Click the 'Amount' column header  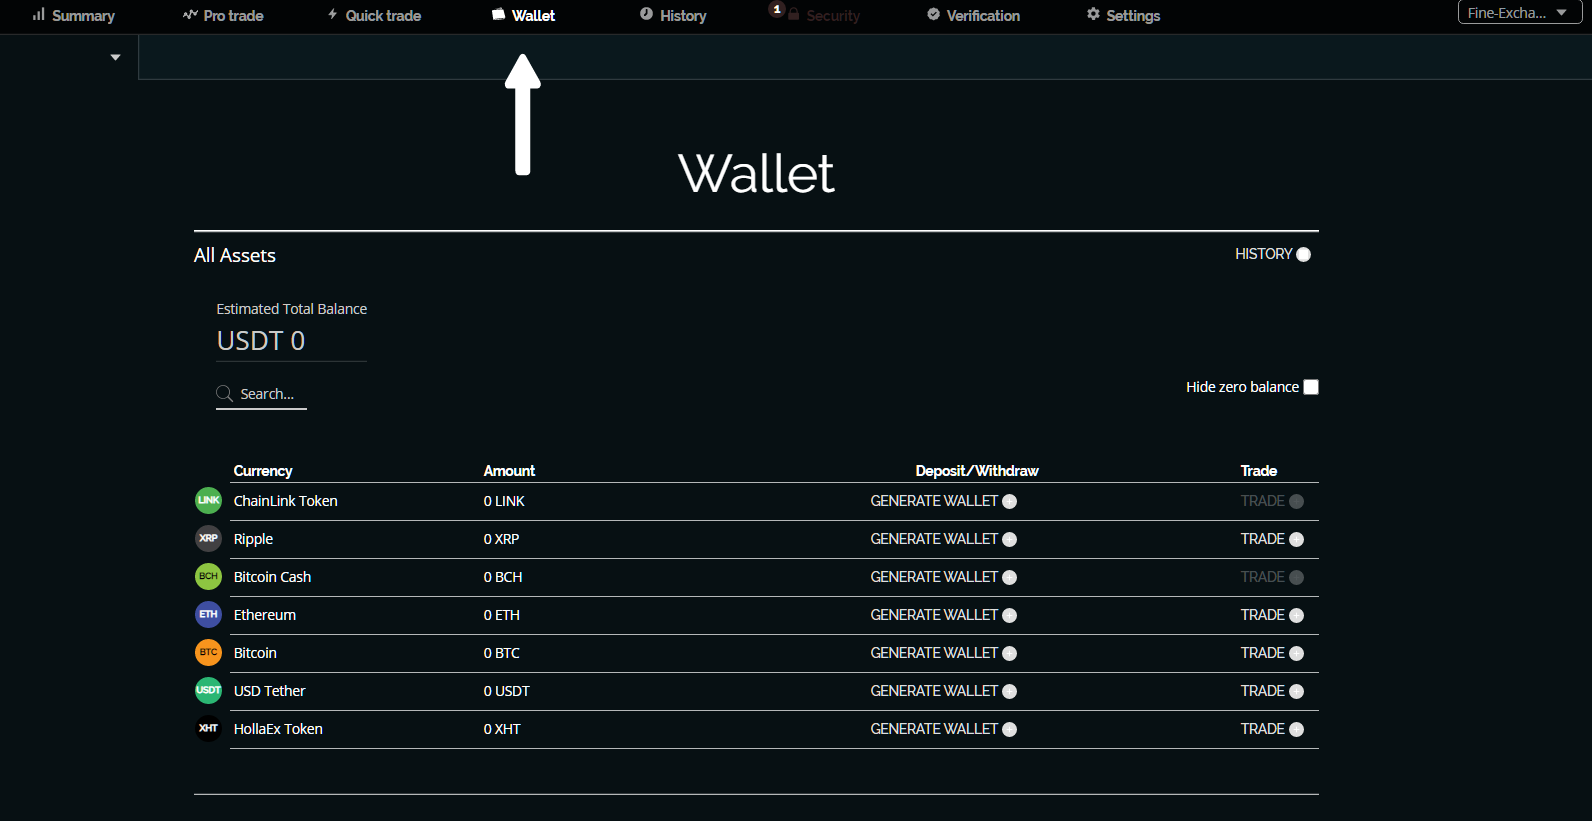click(509, 471)
